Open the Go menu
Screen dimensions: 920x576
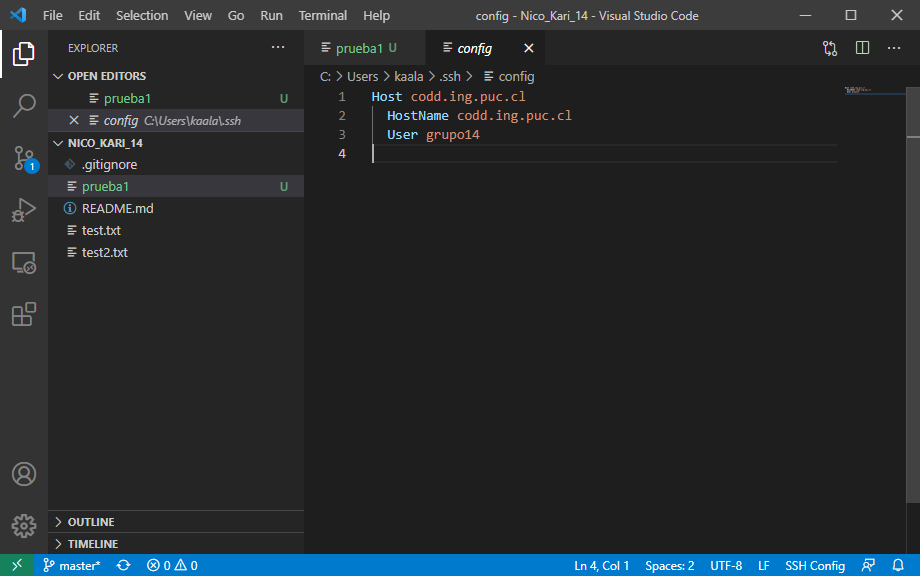pyautogui.click(x=236, y=16)
